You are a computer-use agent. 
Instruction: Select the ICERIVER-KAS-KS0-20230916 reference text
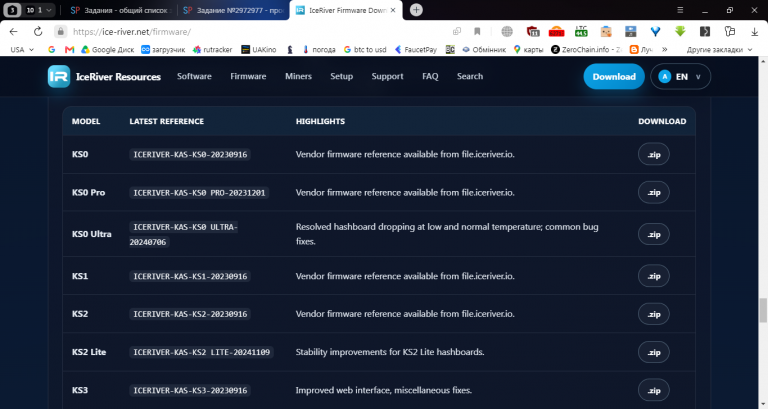coord(190,154)
